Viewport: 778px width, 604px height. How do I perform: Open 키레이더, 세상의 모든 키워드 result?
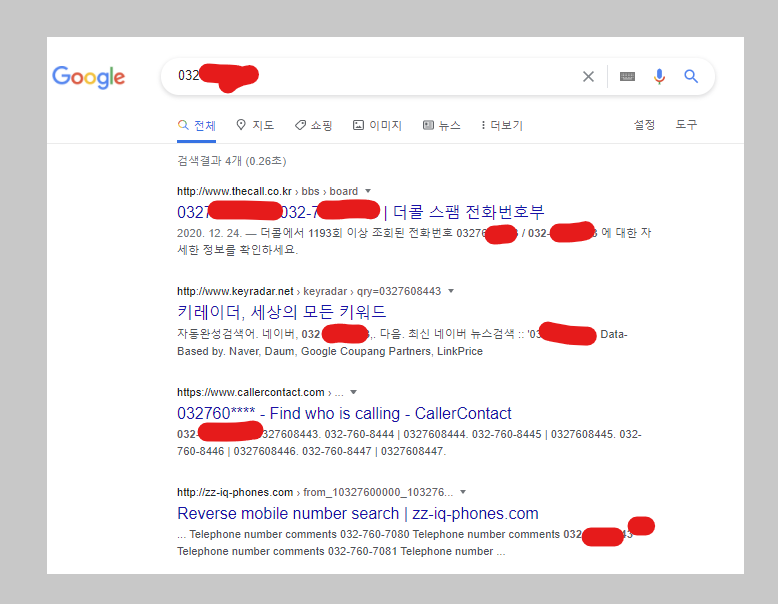(281, 312)
